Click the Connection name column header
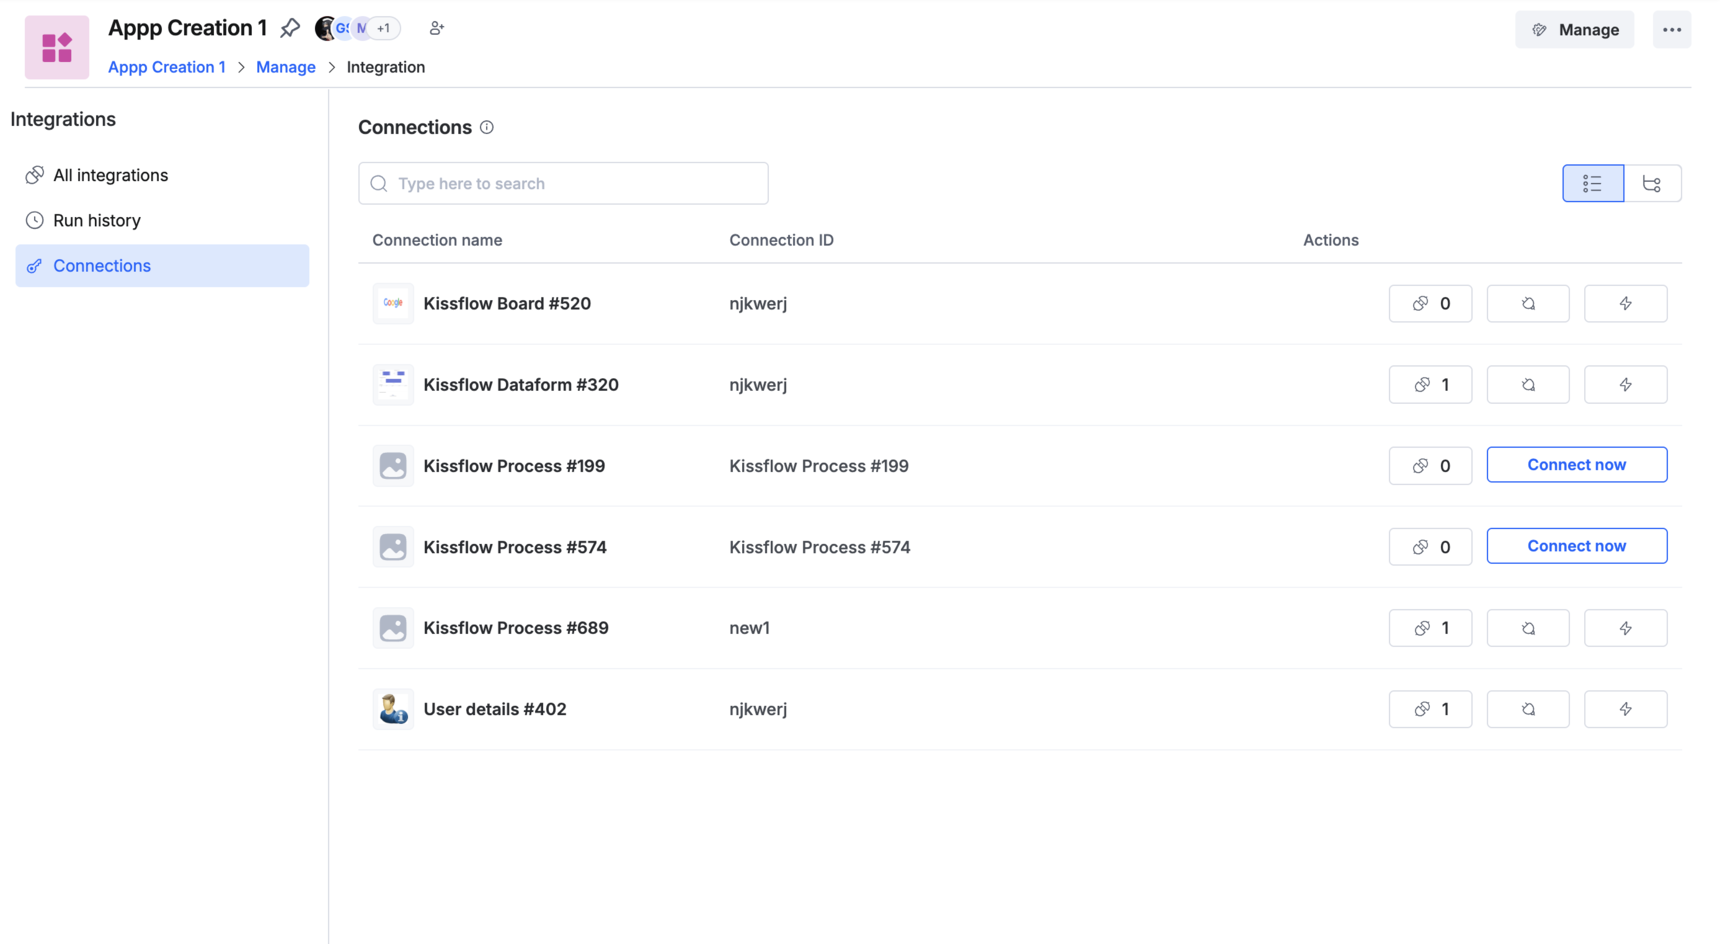 point(437,240)
